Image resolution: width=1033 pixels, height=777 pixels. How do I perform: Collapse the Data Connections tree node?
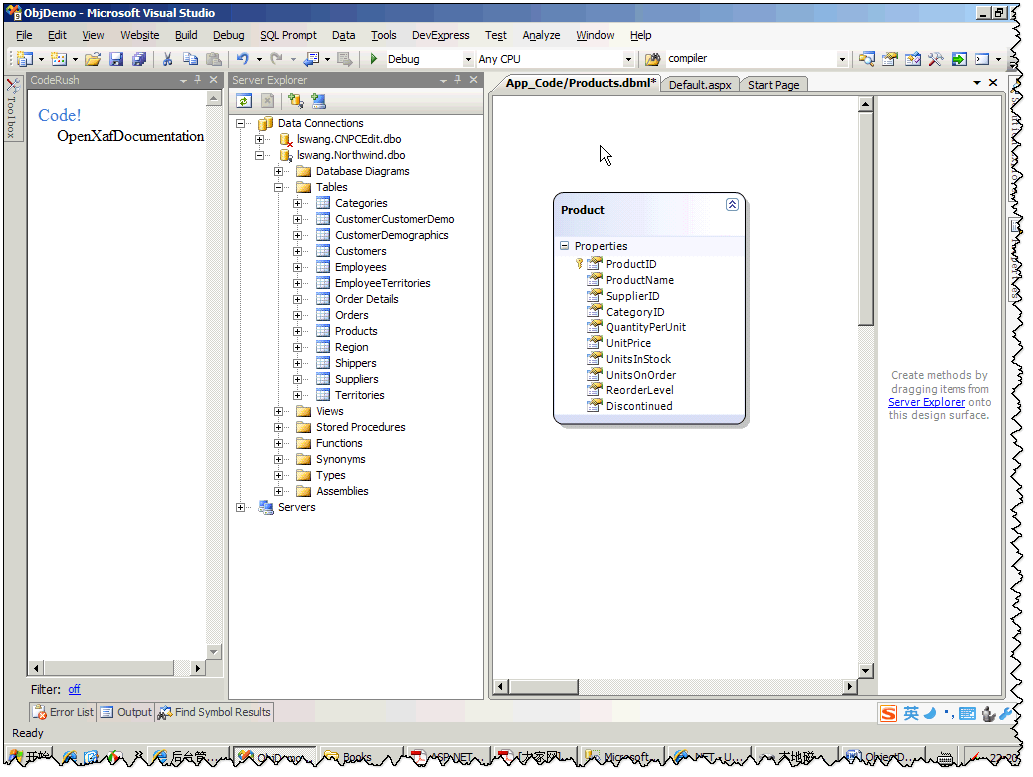click(x=240, y=123)
